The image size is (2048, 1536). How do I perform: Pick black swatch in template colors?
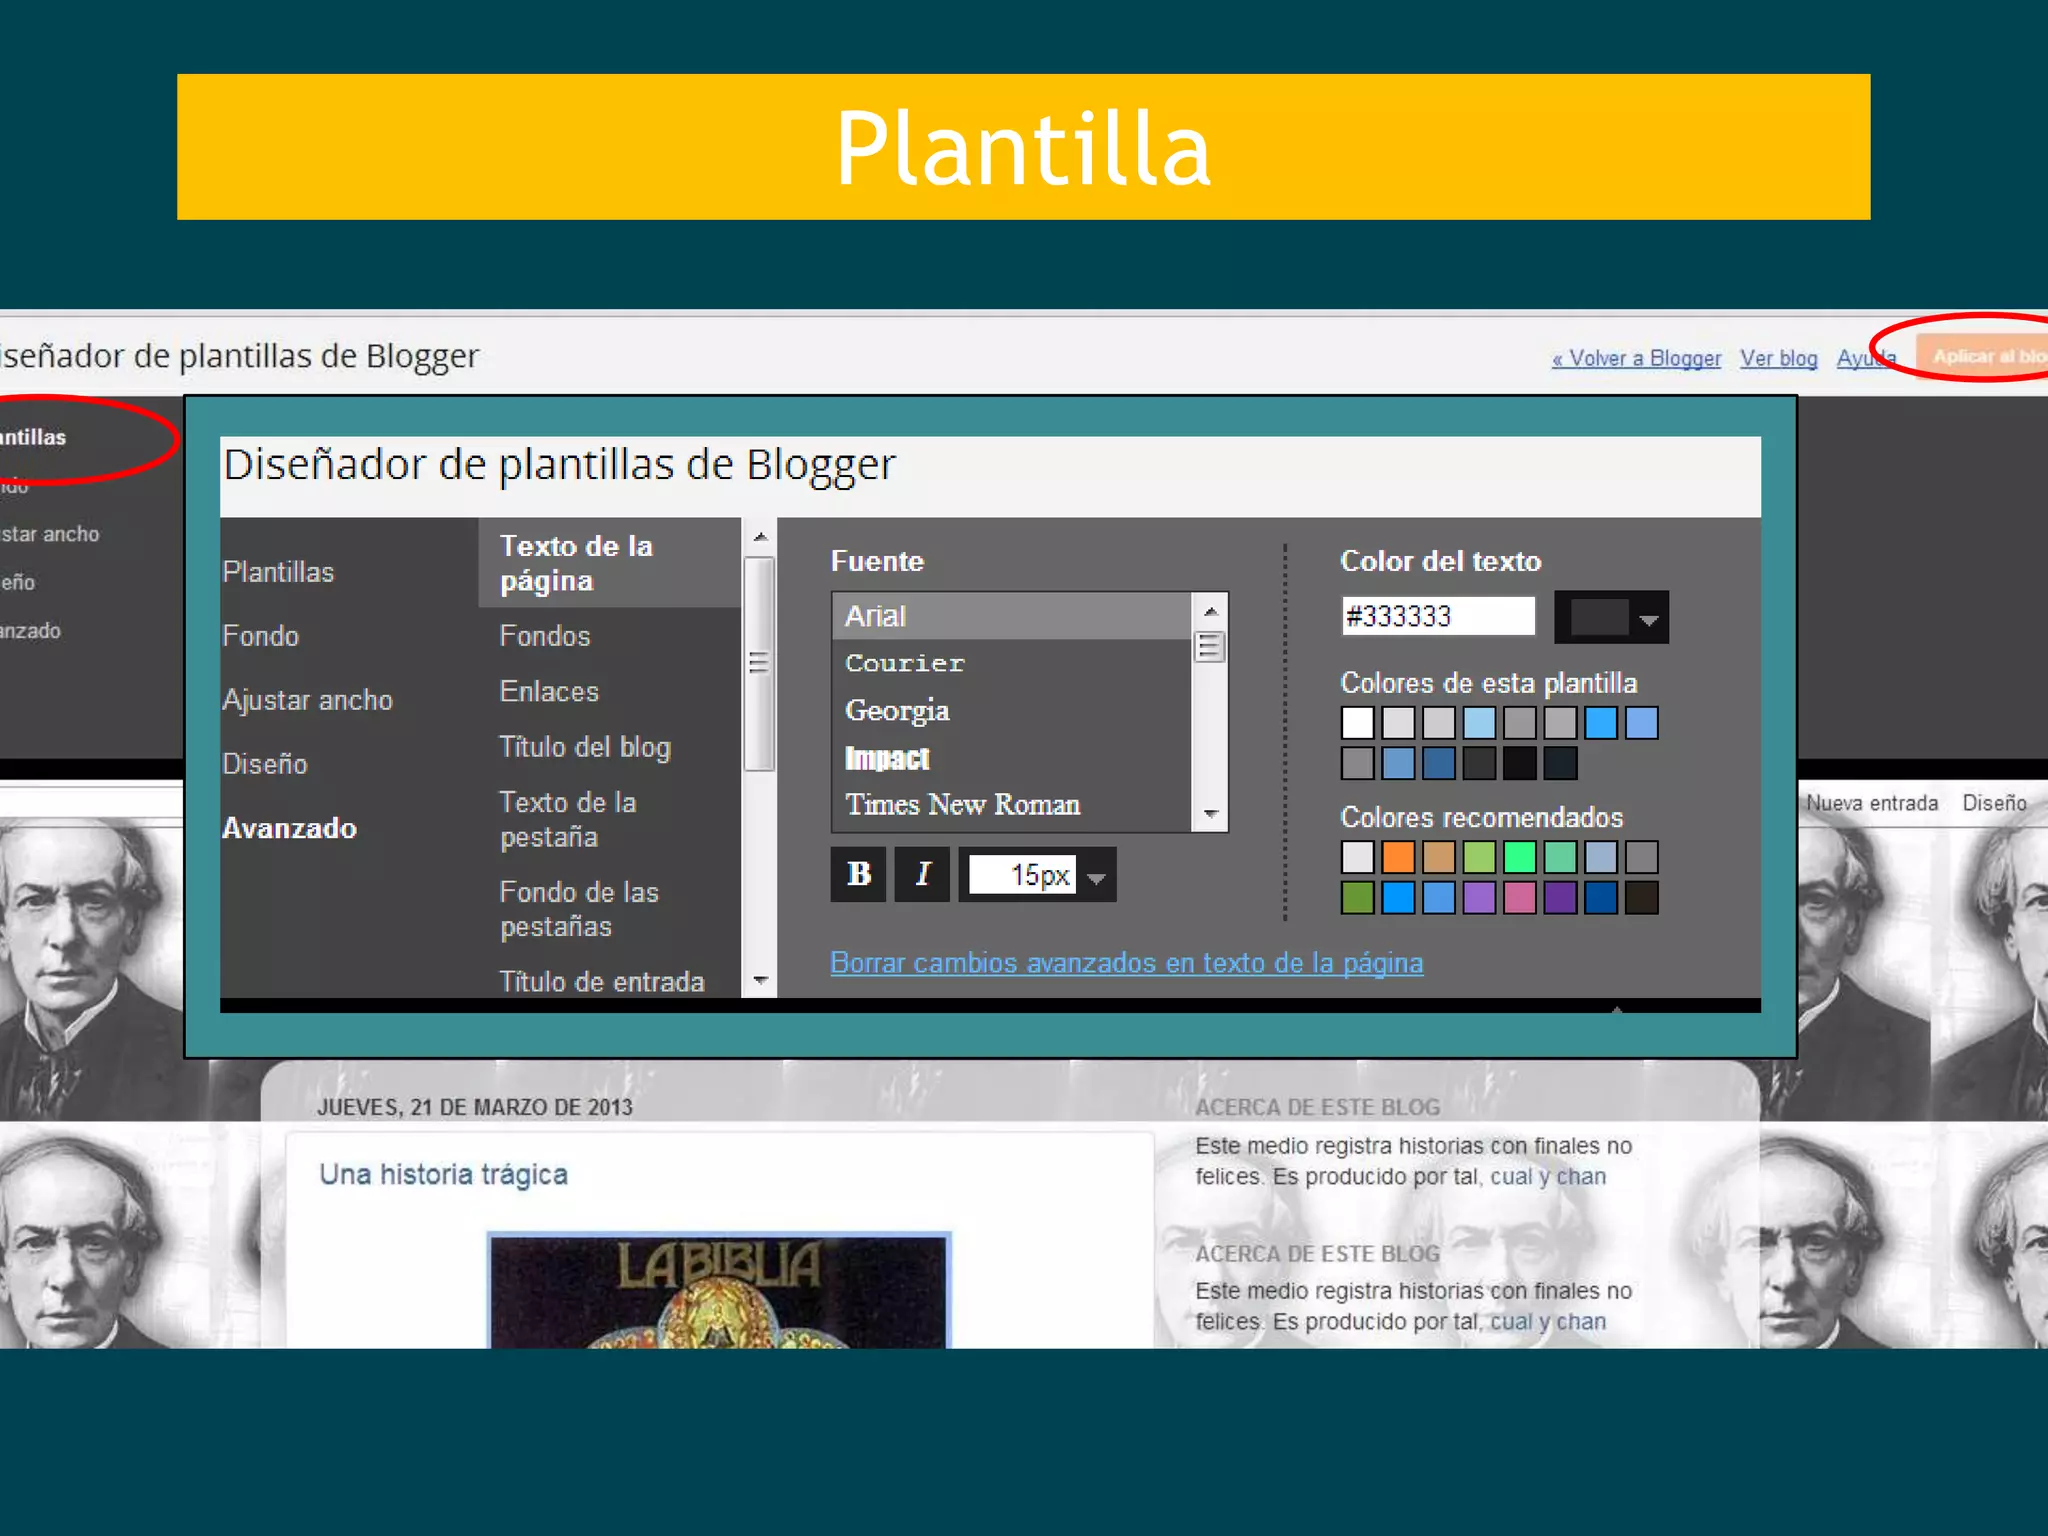click(1520, 763)
